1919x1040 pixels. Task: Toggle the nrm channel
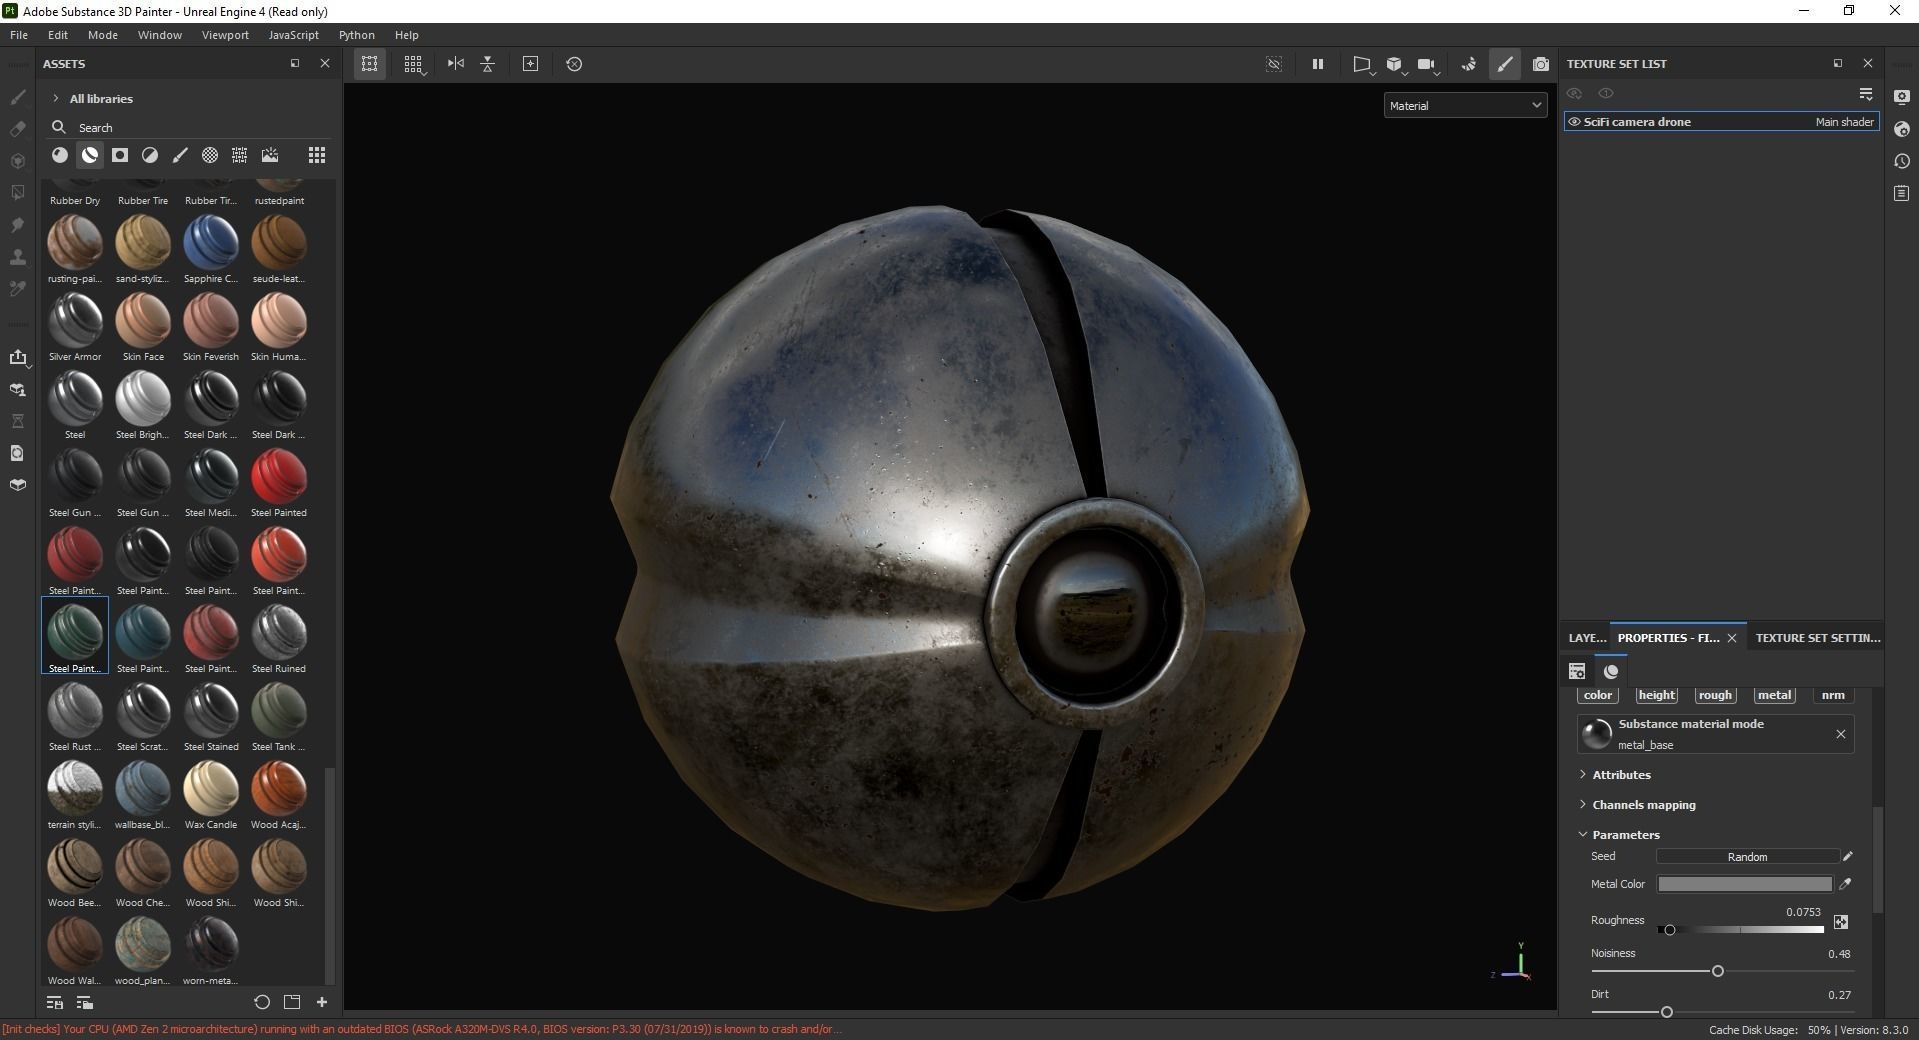click(x=1833, y=695)
